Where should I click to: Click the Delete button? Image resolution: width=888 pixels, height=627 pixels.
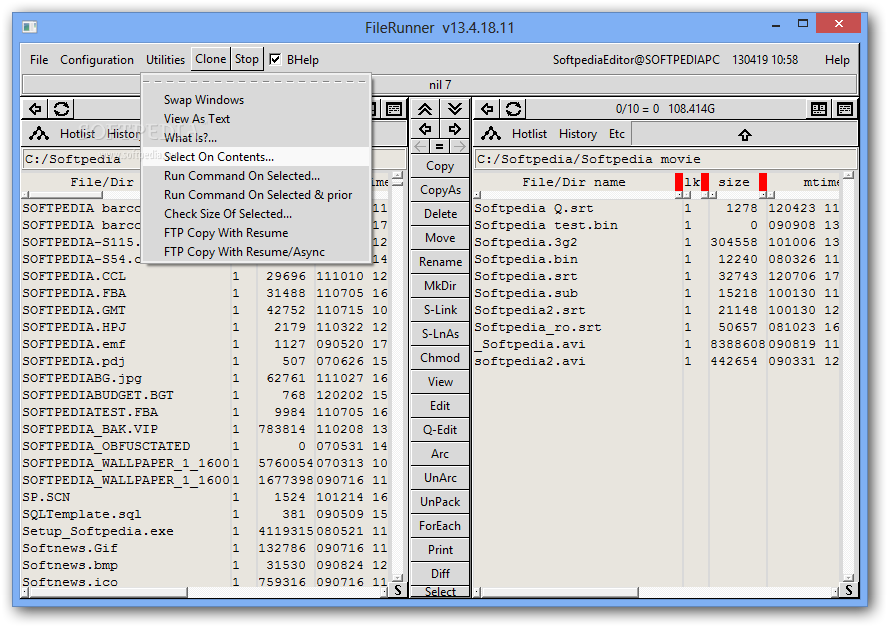(440, 214)
